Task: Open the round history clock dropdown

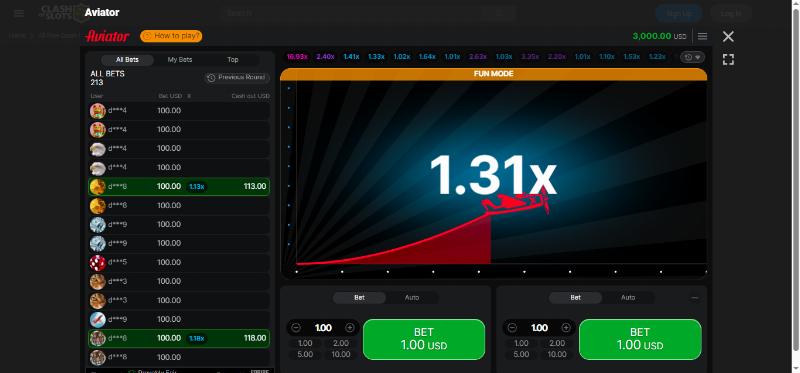Action: [x=692, y=57]
